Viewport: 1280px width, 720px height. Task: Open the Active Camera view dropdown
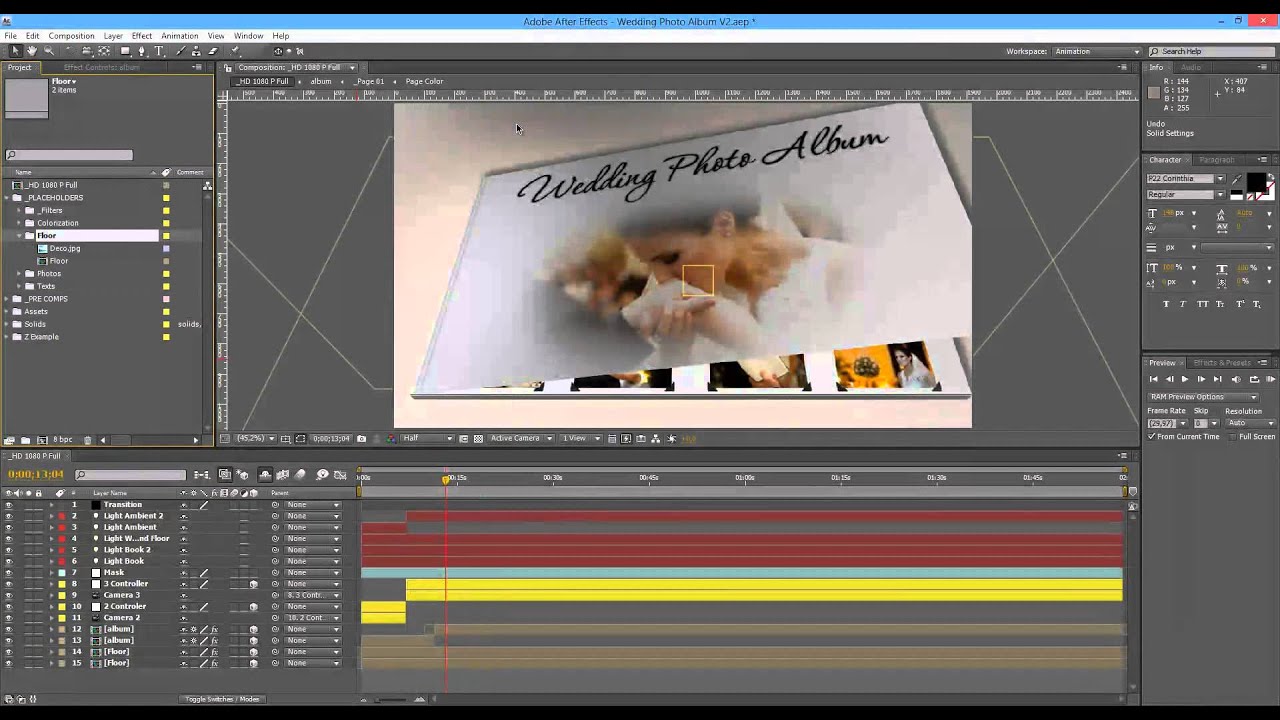tap(520, 438)
